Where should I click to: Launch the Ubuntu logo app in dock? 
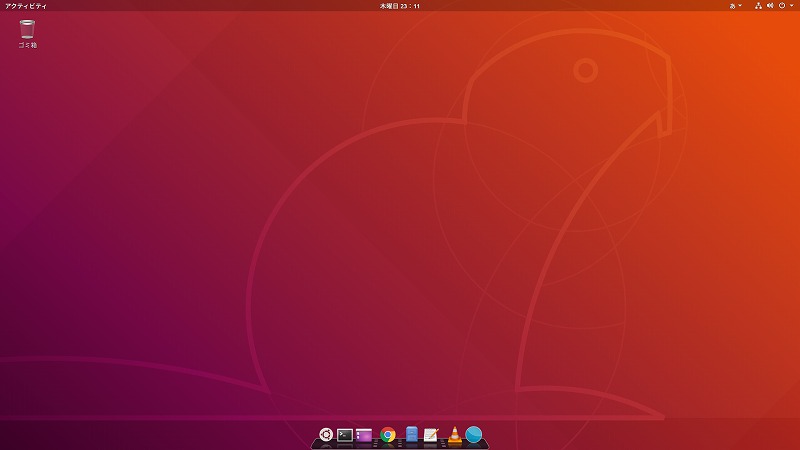pyautogui.click(x=326, y=435)
